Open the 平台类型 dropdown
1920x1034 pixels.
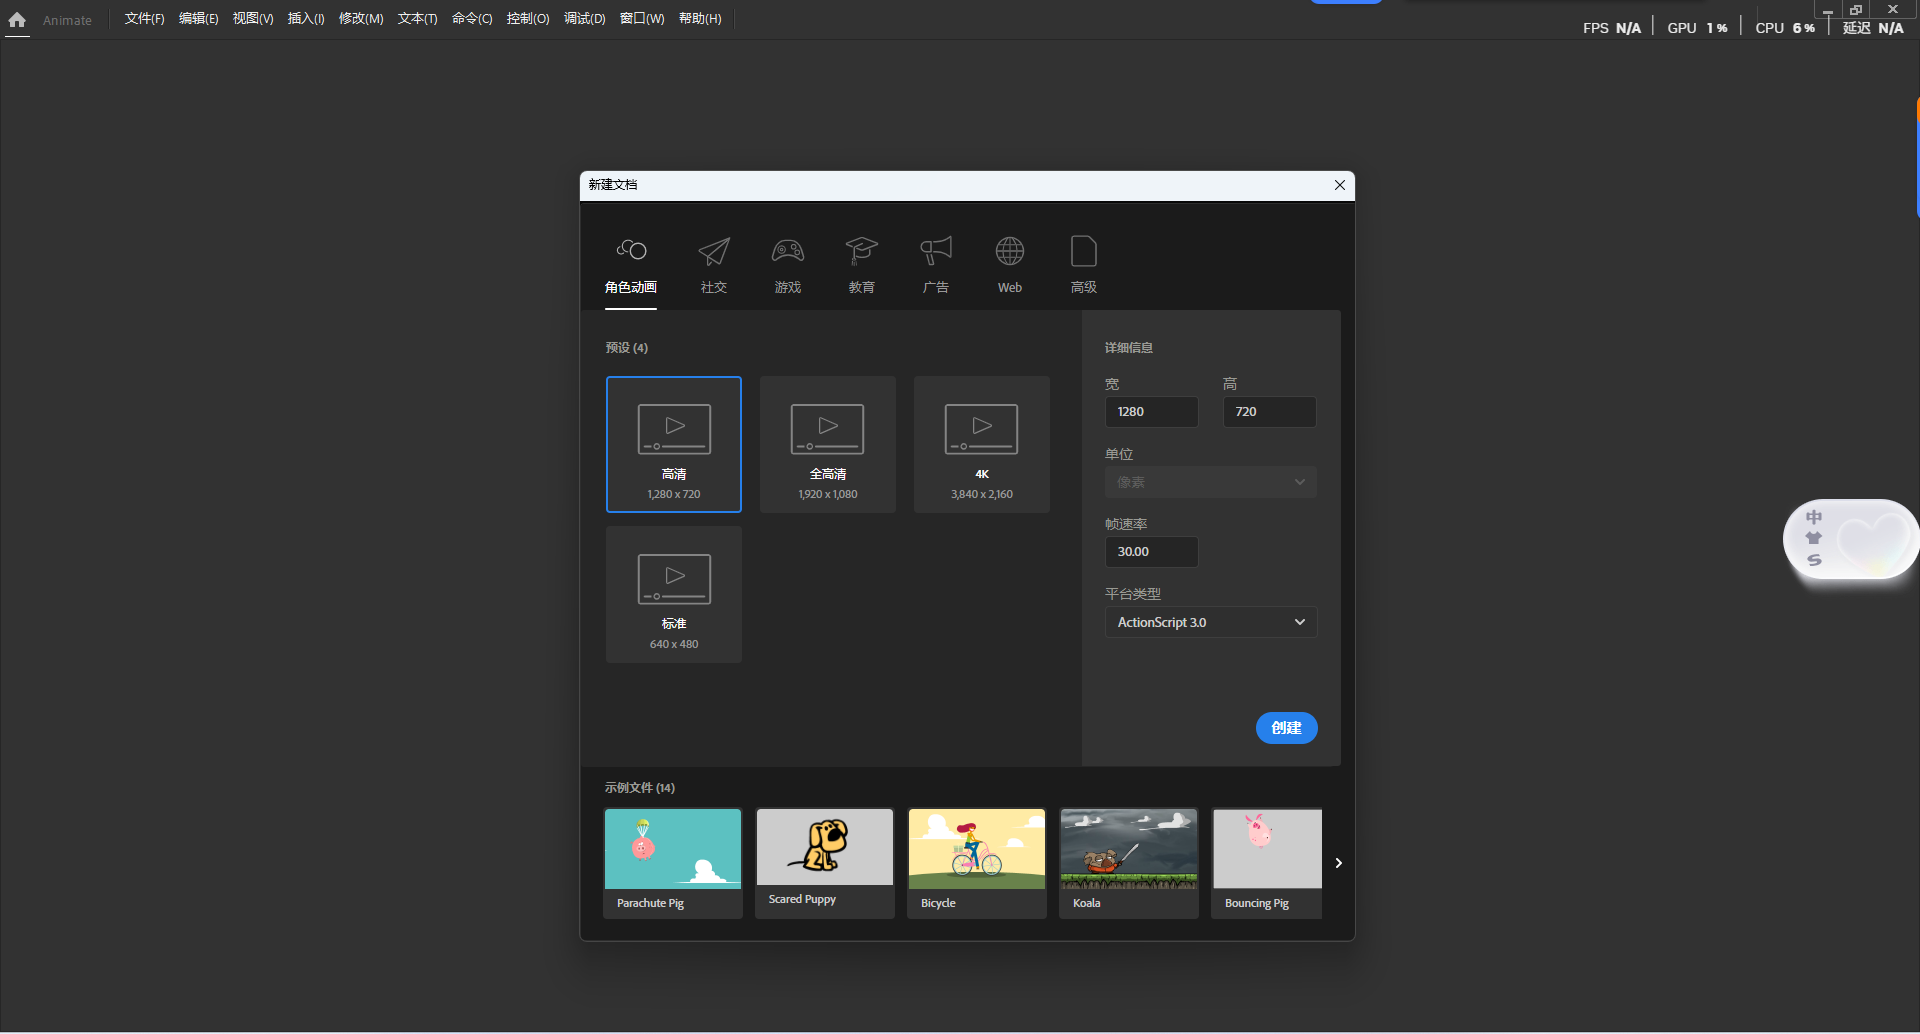coord(1210,621)
